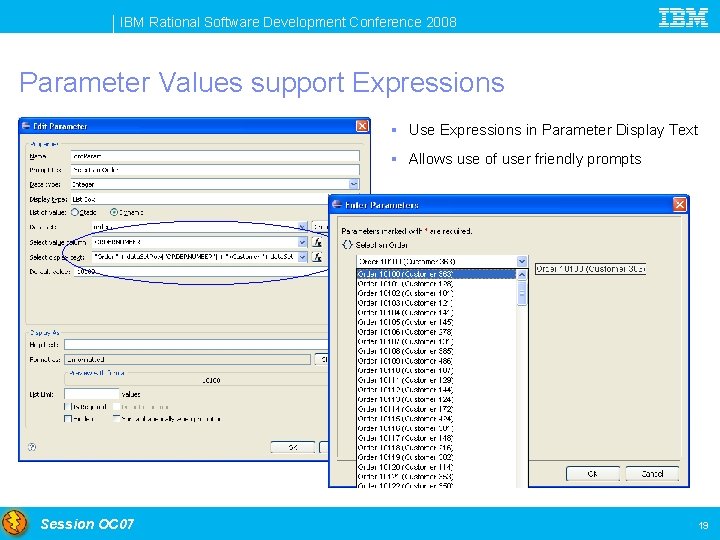Select Order 10119 in the list

[x=436, y=457]
